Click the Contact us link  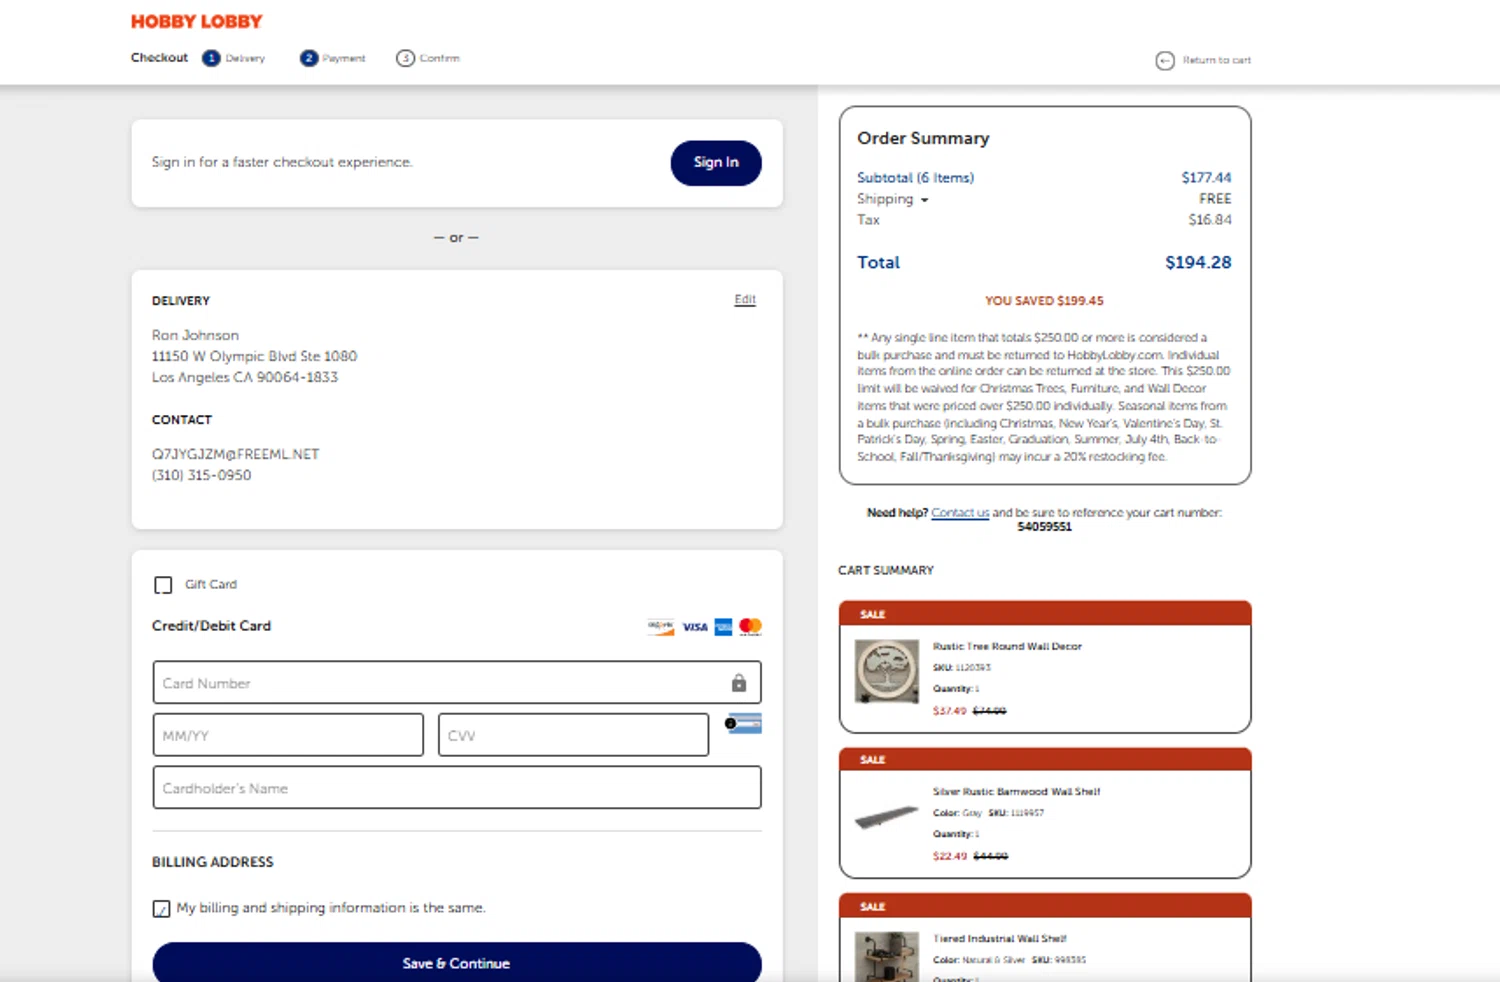960,512
